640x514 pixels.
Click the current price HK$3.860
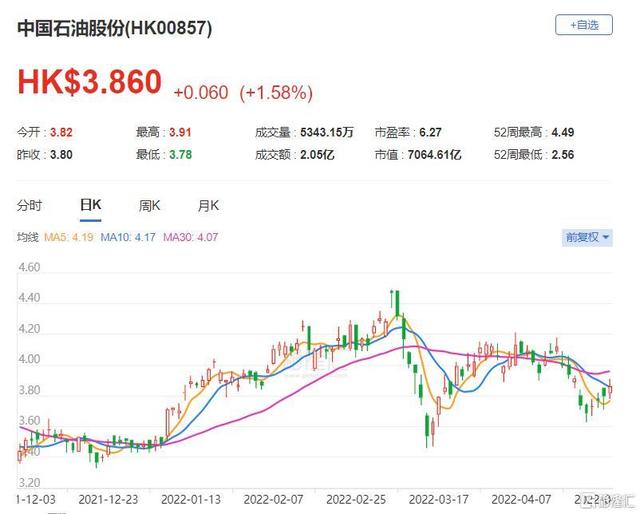[89, 82]
